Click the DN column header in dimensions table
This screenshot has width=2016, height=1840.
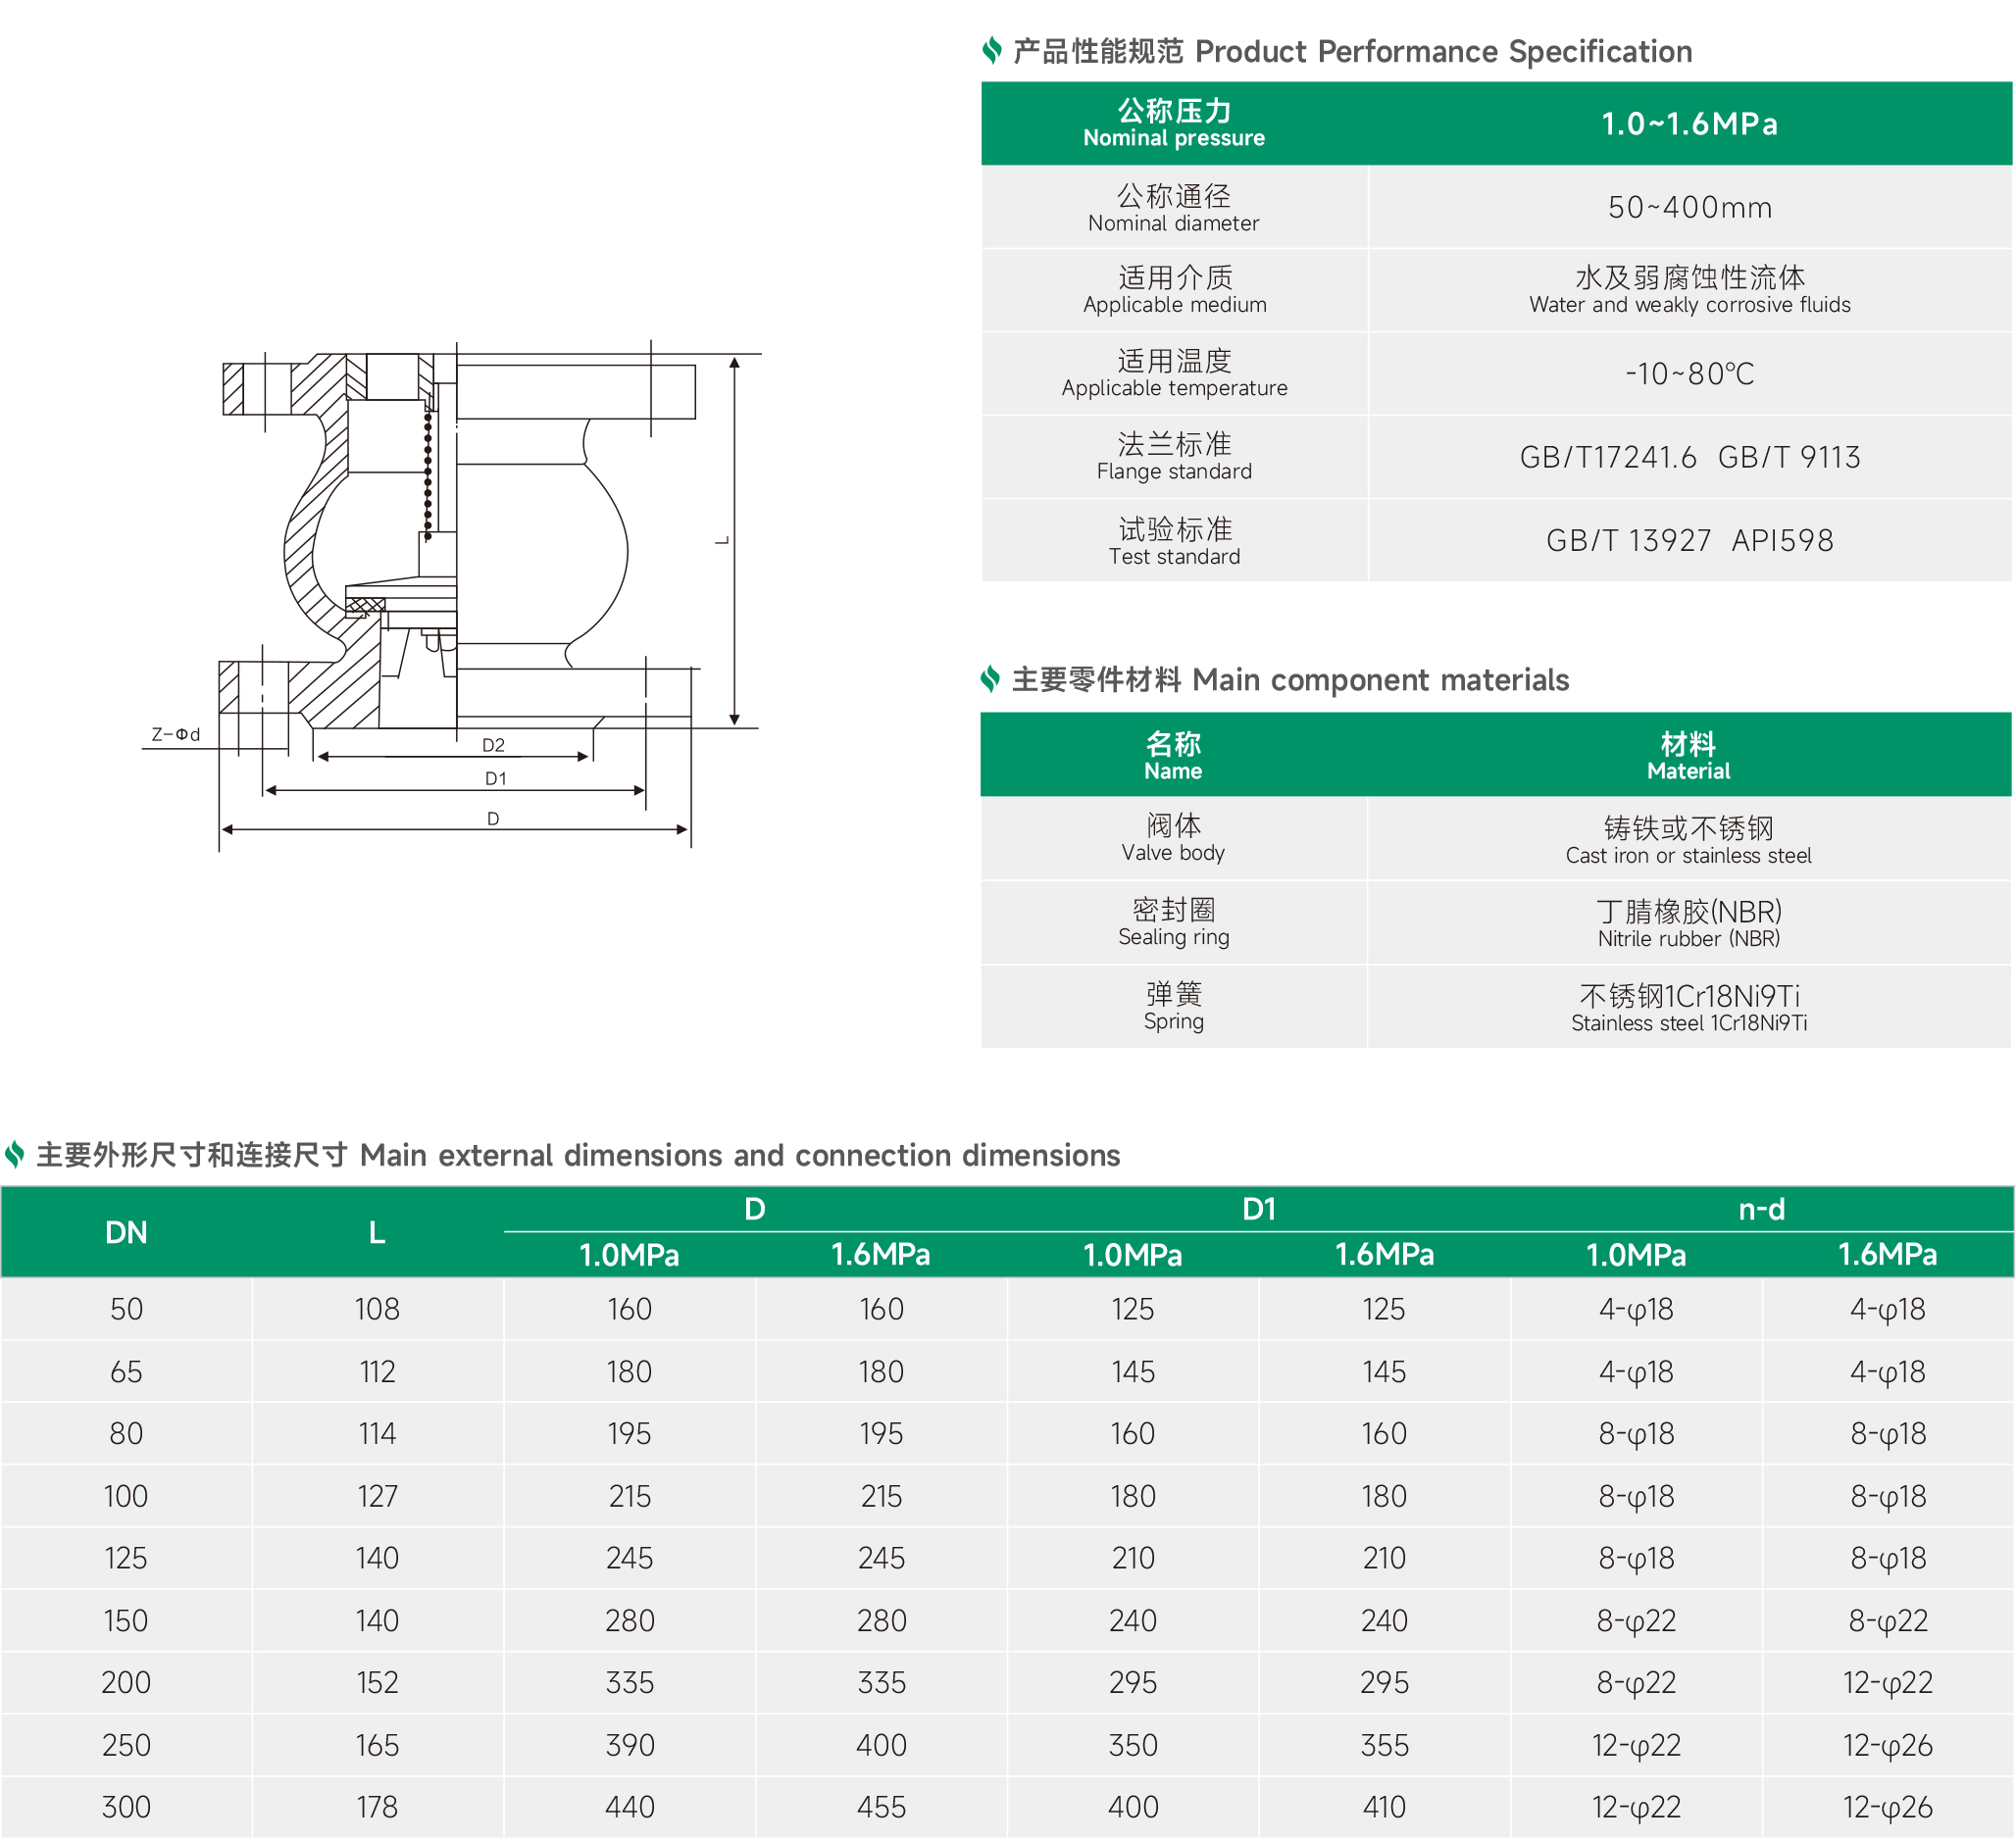click(126, 1232)
